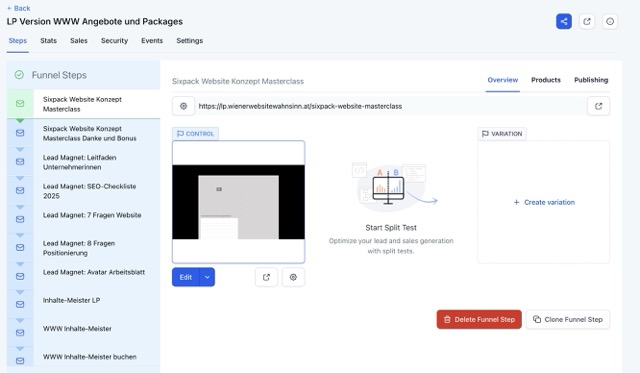The height and width of the screenshot is (373, 640).
Task: Click Delete Funnel Step button
Action: click(479, 320)
